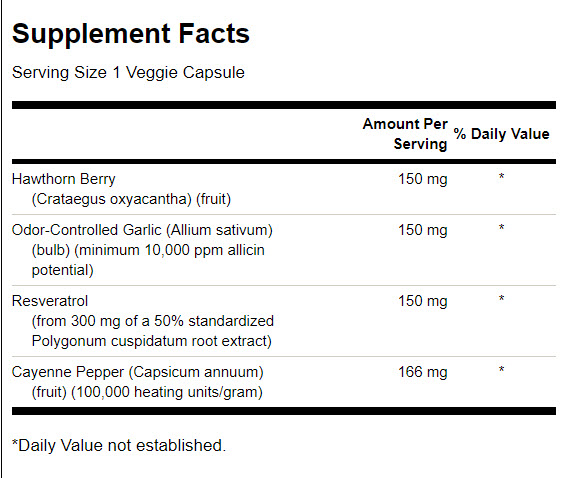The height and width of the screenshot is (478, 563).
Task: Click the minimum 10,000 ppm allicin text
Action: [x=169, y=250]
